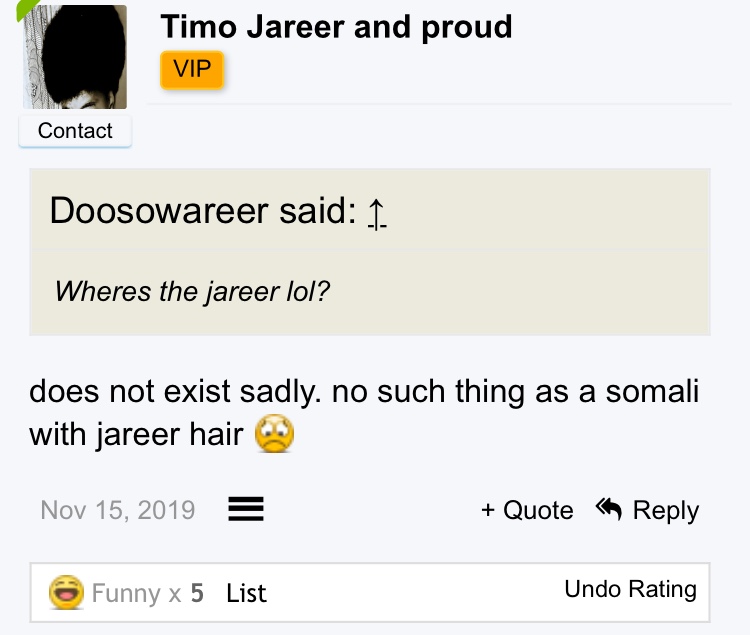This screenshot has width=750, height=635.
Task: Open the poster's avatar thumbnail
Action: [75, 57]
